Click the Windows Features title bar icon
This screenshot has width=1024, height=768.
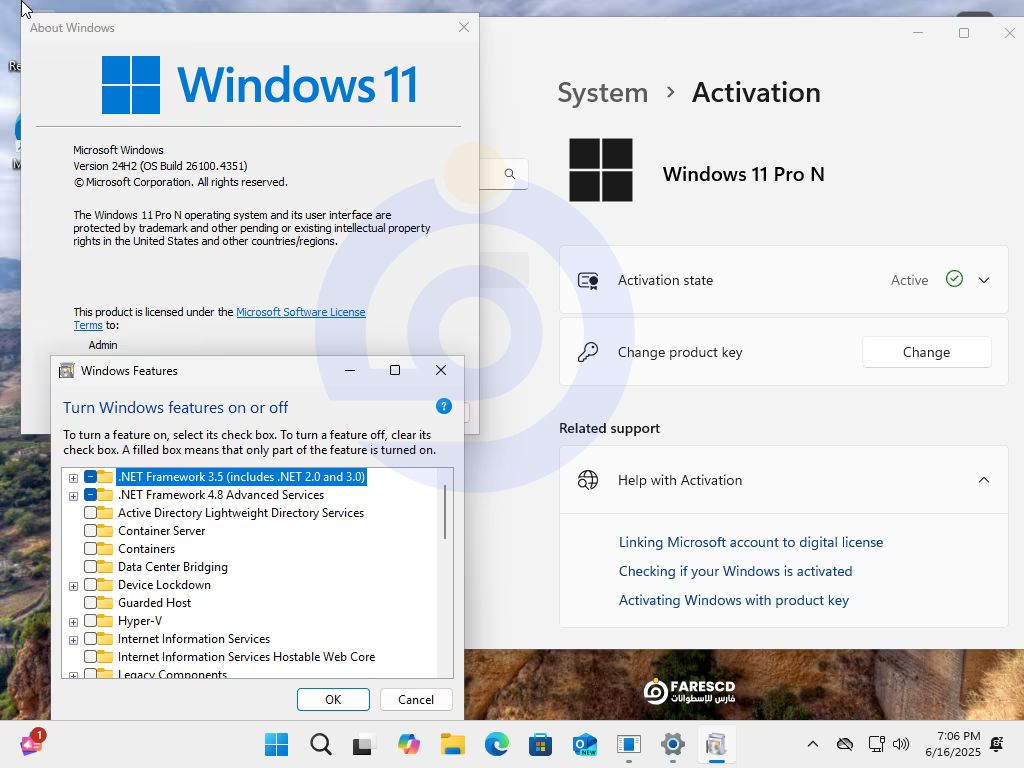coord(67,371)
